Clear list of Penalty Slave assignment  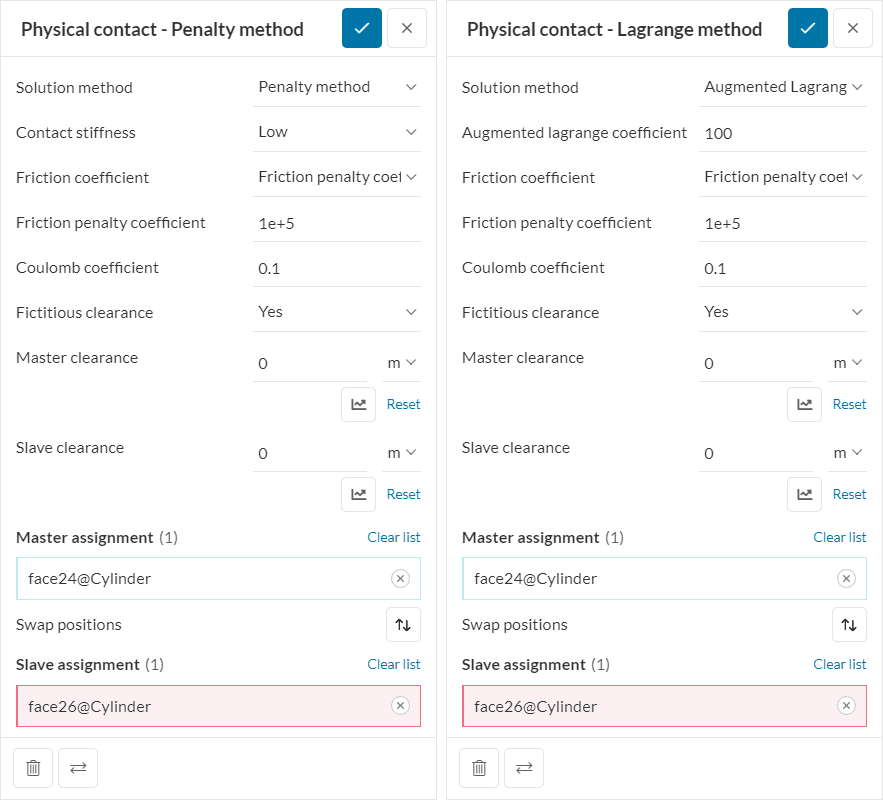pyautogui.click(x=393, y=664)
